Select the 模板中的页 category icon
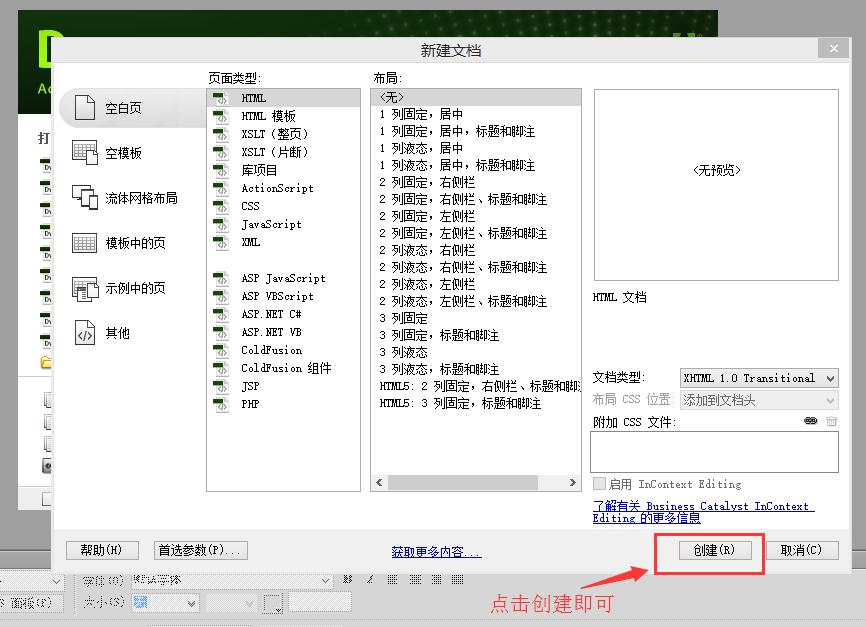Screen dimensions: 866x627 coord(84,242)
